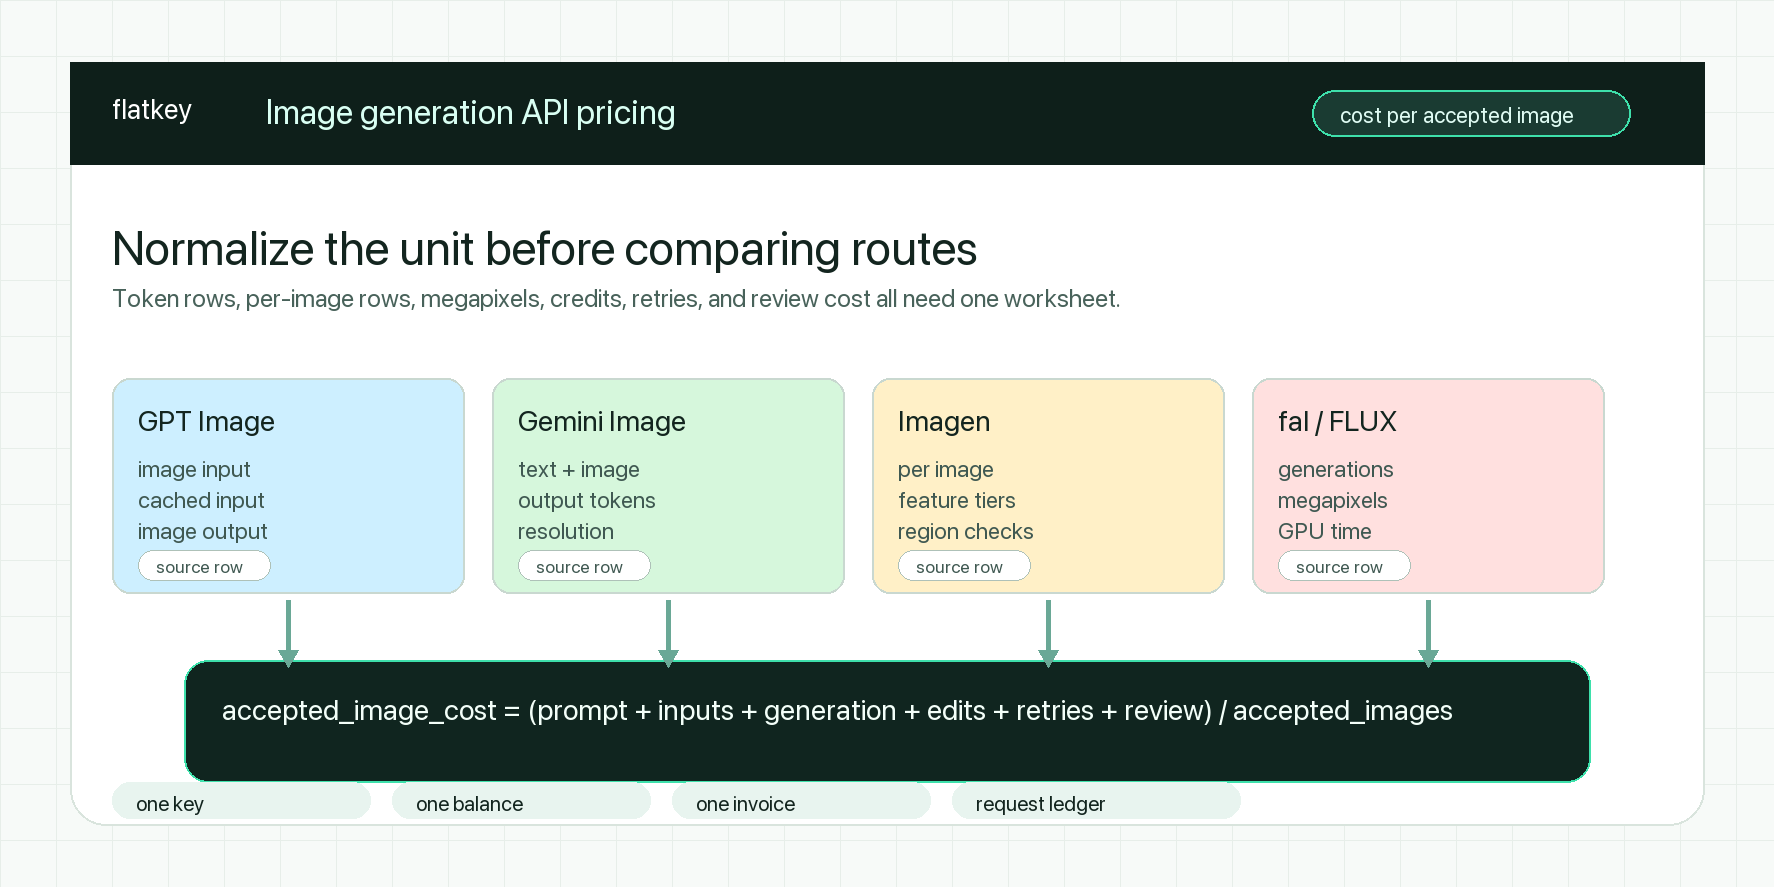The width and height of the screenshot is (1774, 887).
Task: Click 'image output' in GPT Image card
Action: pyautogui.click(x=203, y=531)
